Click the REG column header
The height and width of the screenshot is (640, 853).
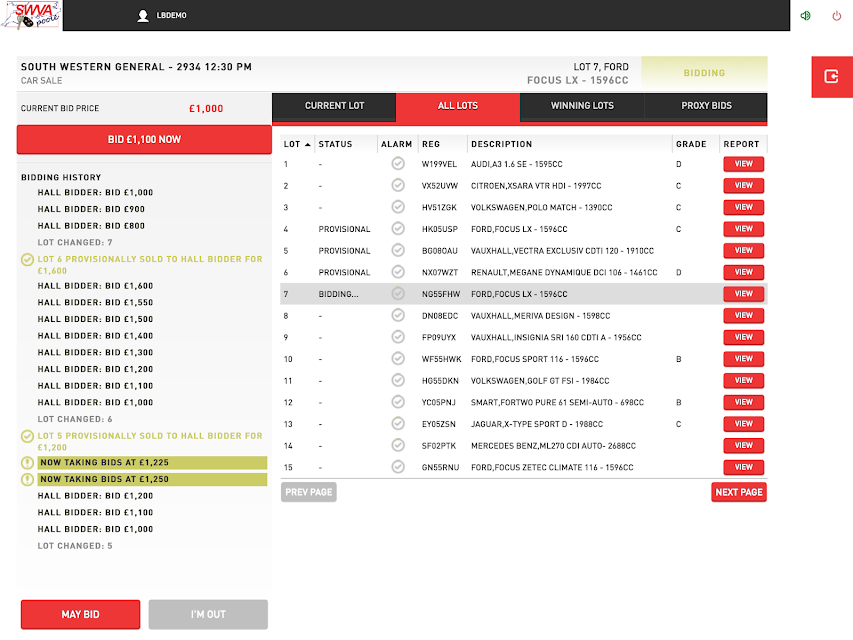coord(431,144)
